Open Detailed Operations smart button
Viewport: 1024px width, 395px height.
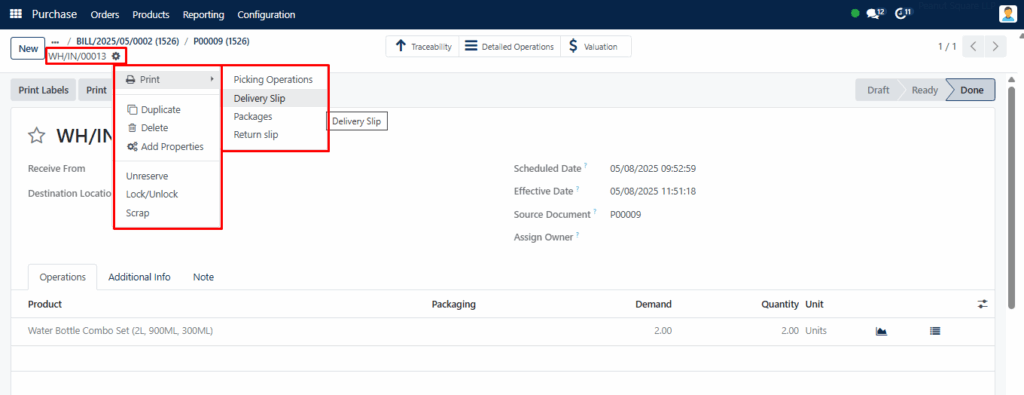click(510, 46)
